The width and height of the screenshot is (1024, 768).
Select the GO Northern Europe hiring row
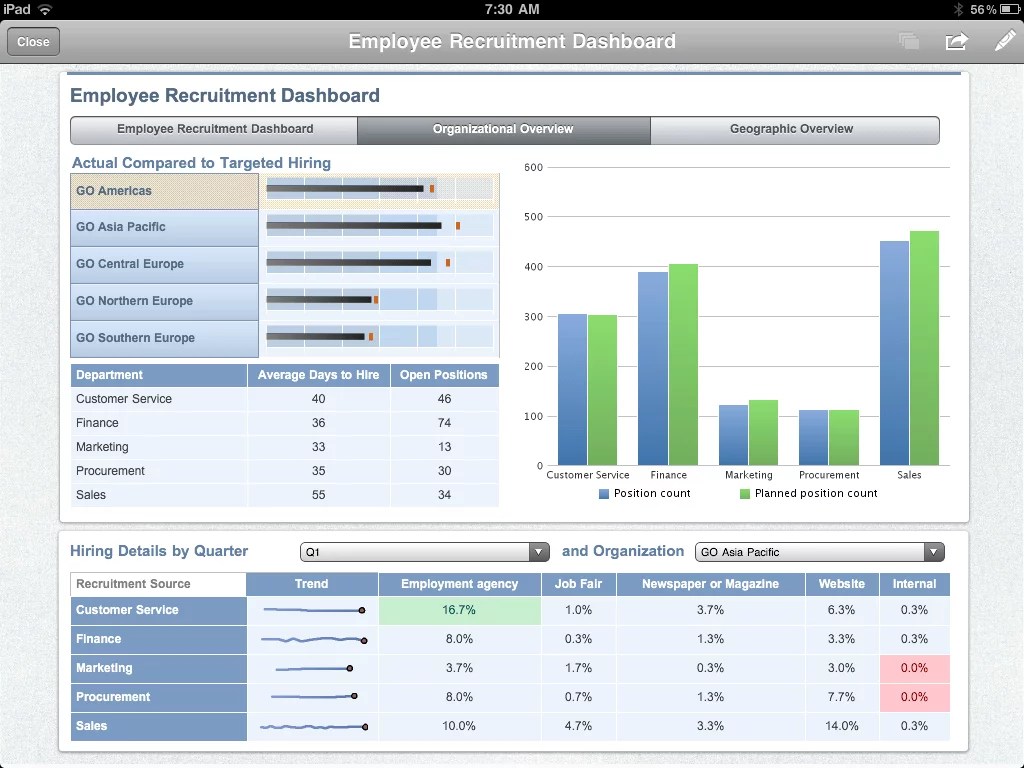click(164, 301)
